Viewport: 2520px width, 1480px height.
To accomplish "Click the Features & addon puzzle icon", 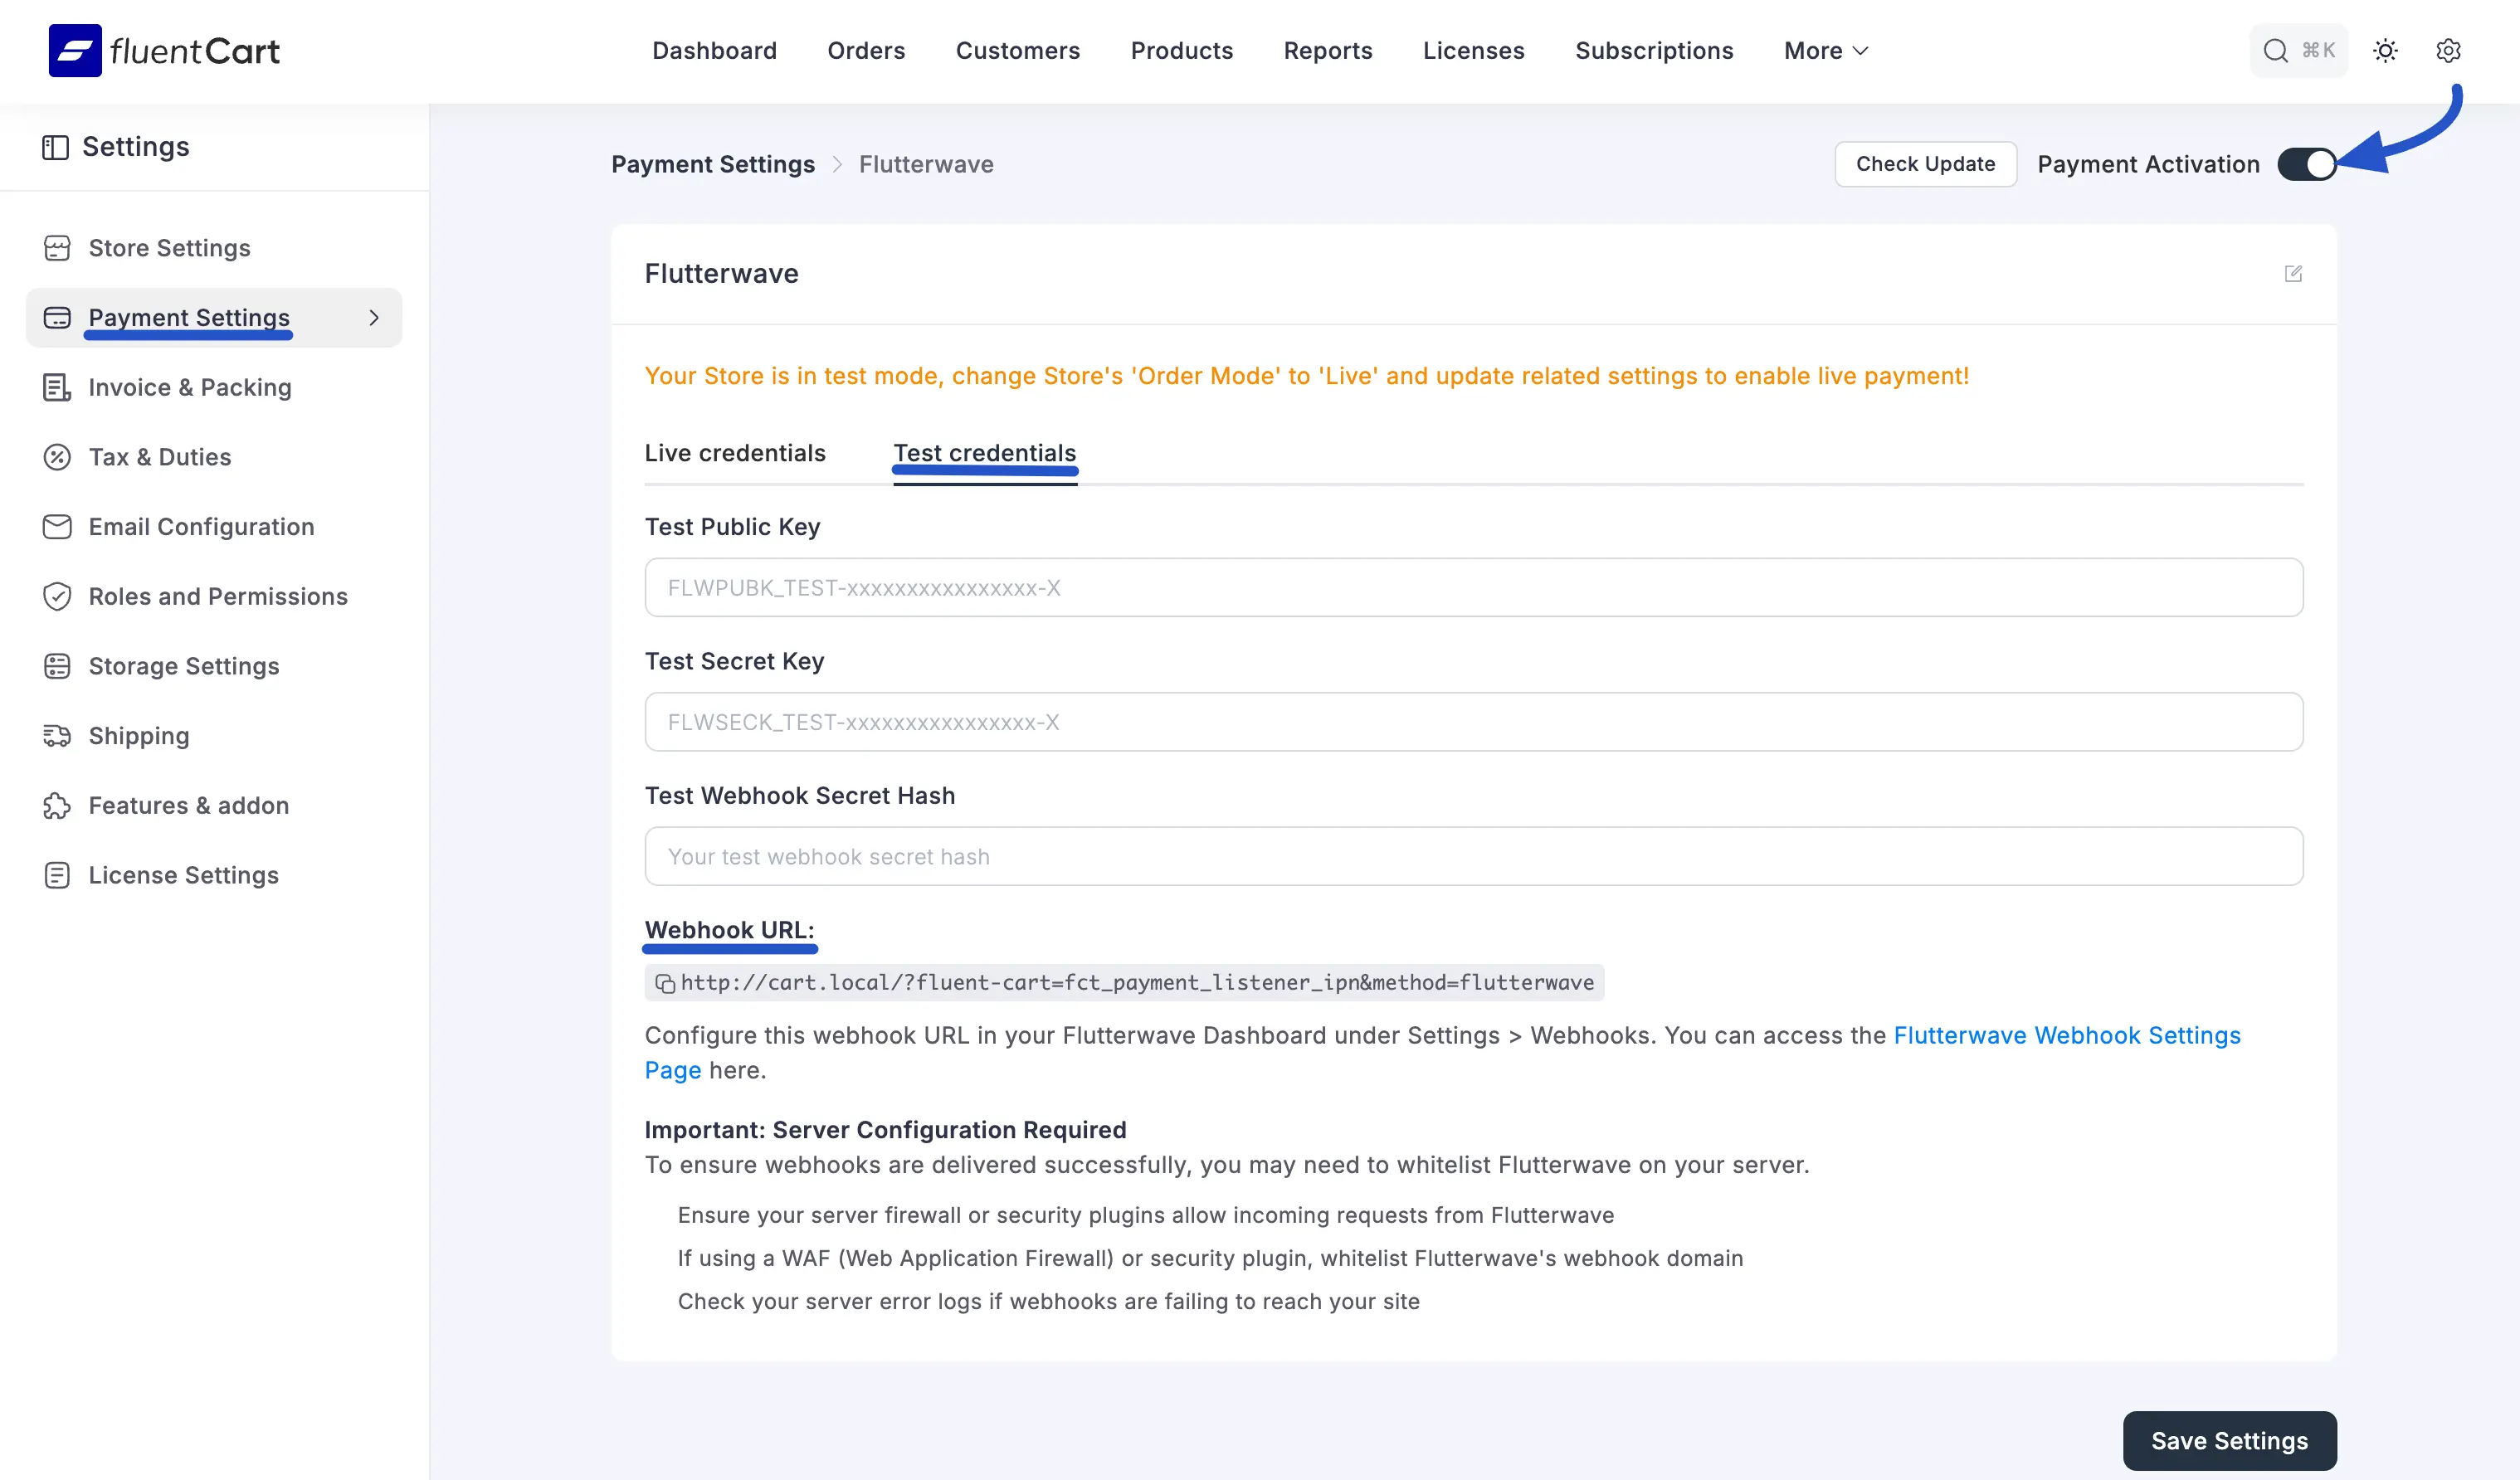I will [x=57, y=806].
